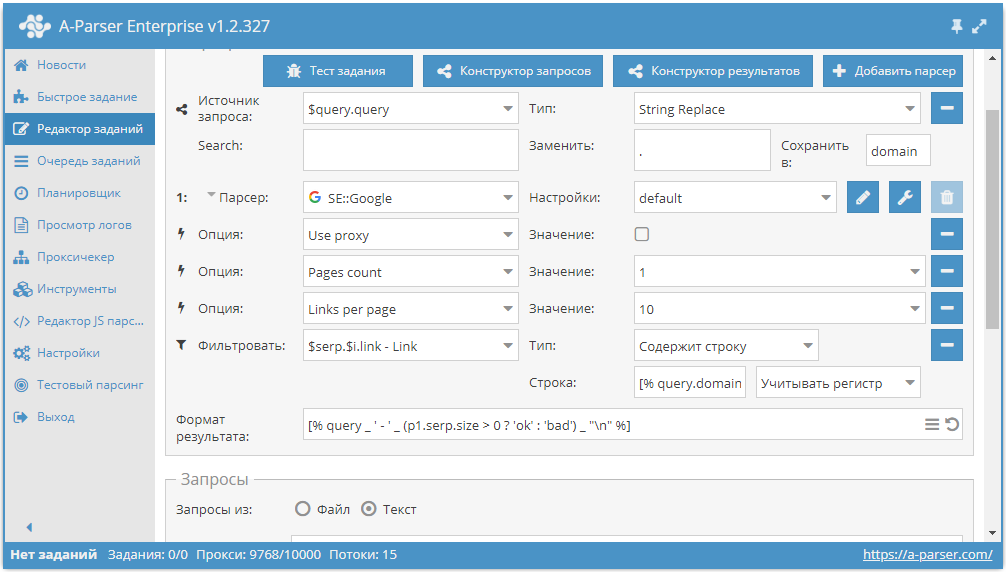Delete the parser with the trash icon
Image resolution: width=1006 pixels, height=572 pixels.
(x=946, y=198)
